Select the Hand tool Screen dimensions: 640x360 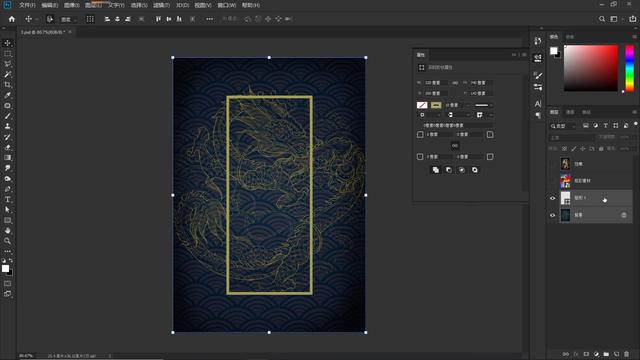point(7,231)
